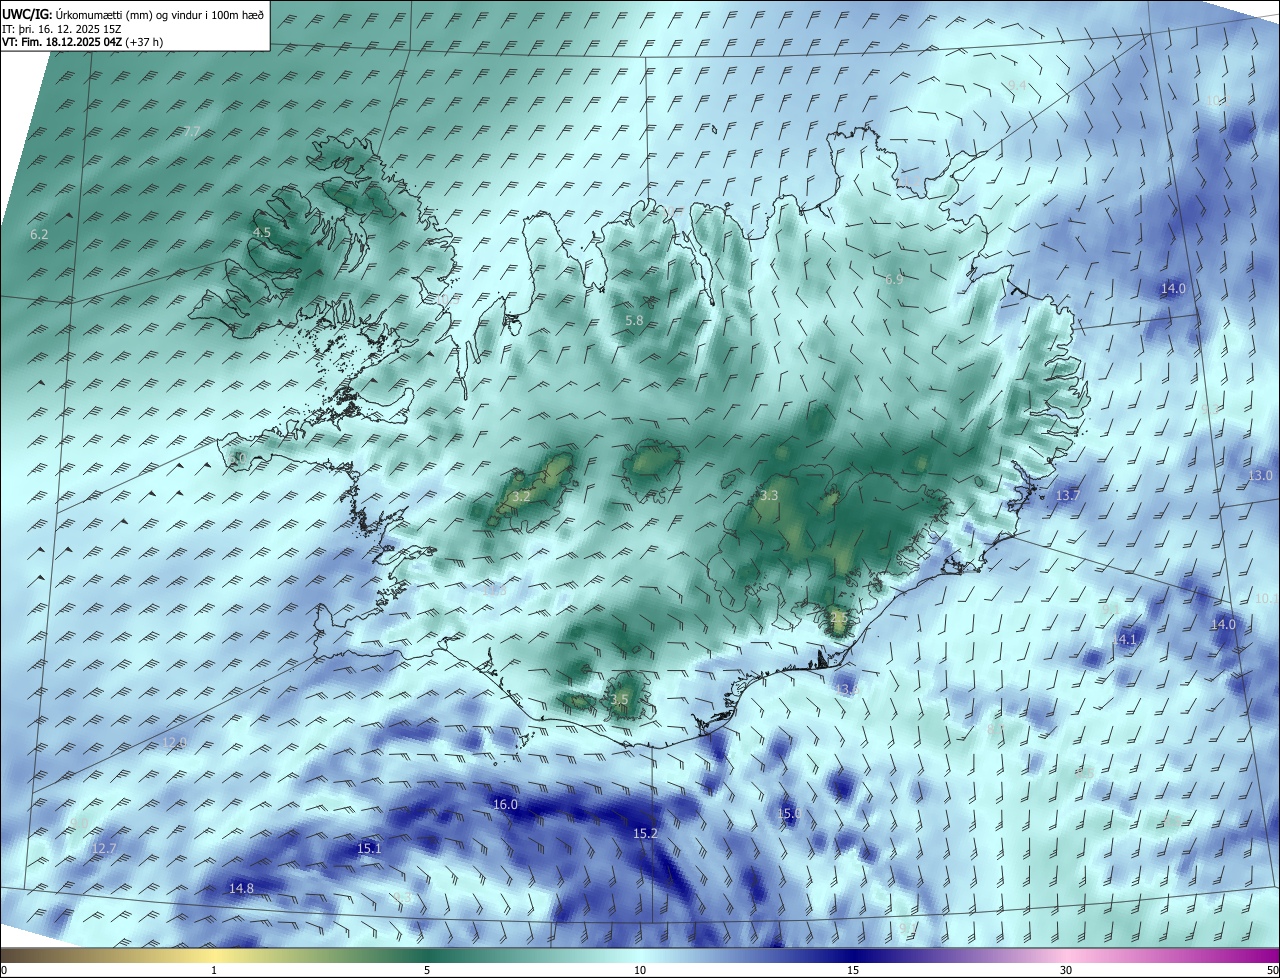This screenshot has height=978, width=1280.
Task: Click the 12.7 value label on the map
Action: click(104, 848)
